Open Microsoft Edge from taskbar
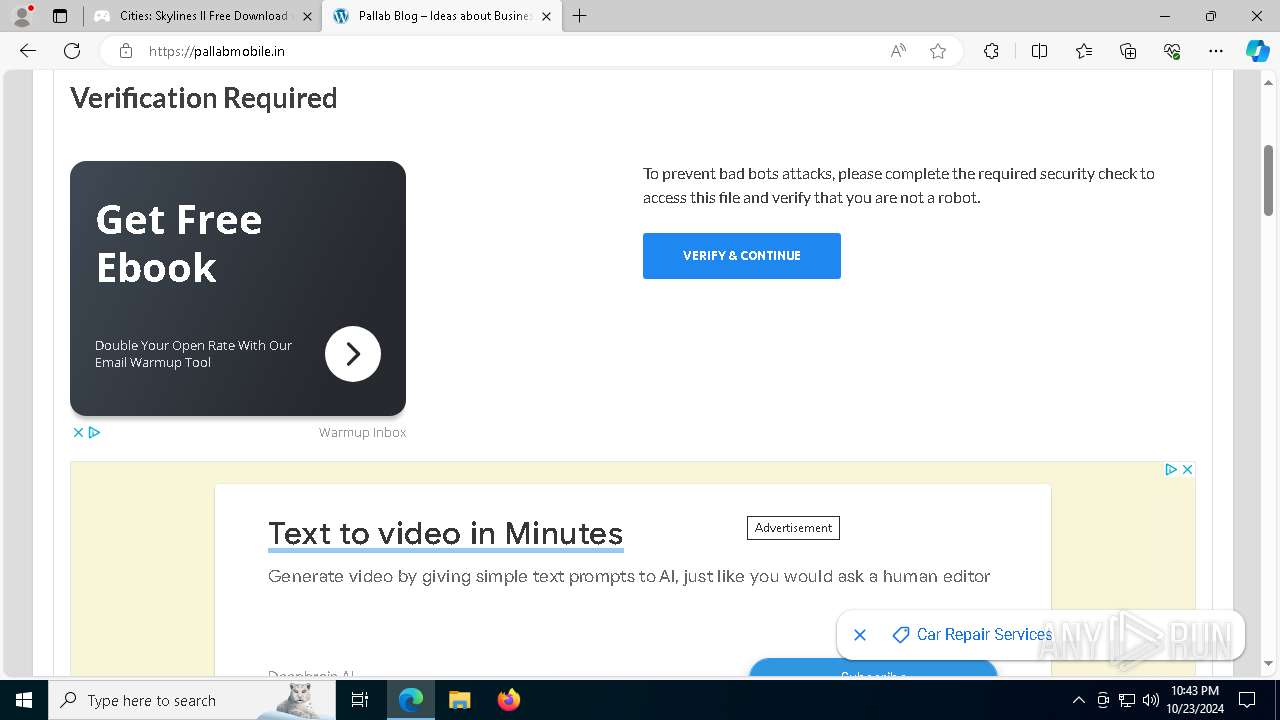This screenshot has width=1280, height=720. pos(411,700)
